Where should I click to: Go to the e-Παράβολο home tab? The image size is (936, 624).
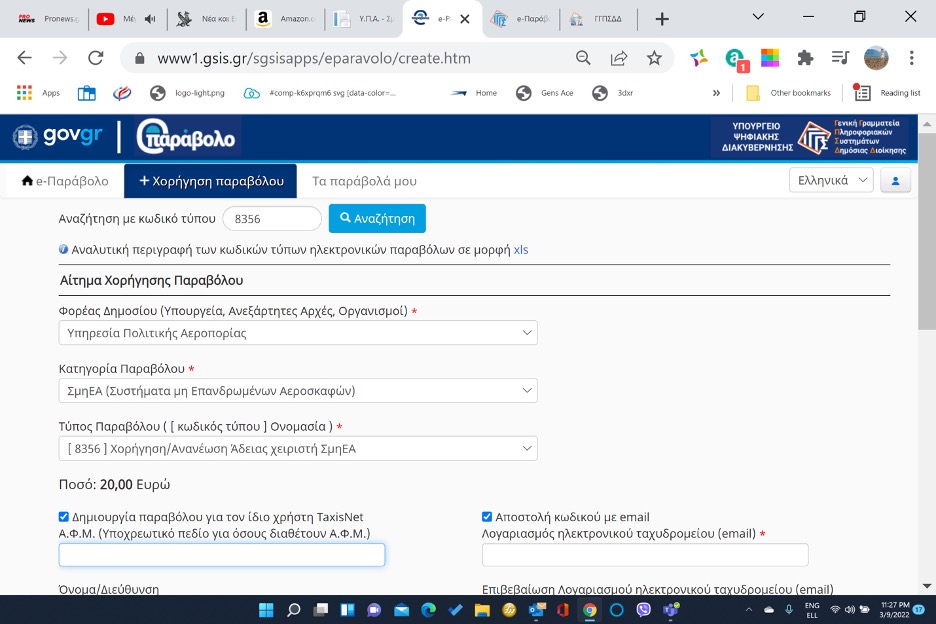(65, 181)
